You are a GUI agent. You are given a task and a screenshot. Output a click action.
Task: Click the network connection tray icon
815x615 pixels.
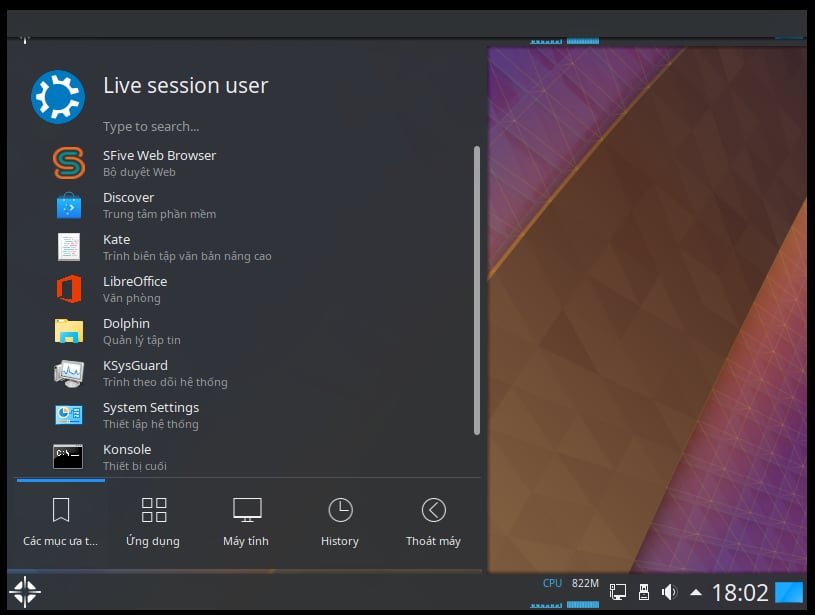(618, 592)
